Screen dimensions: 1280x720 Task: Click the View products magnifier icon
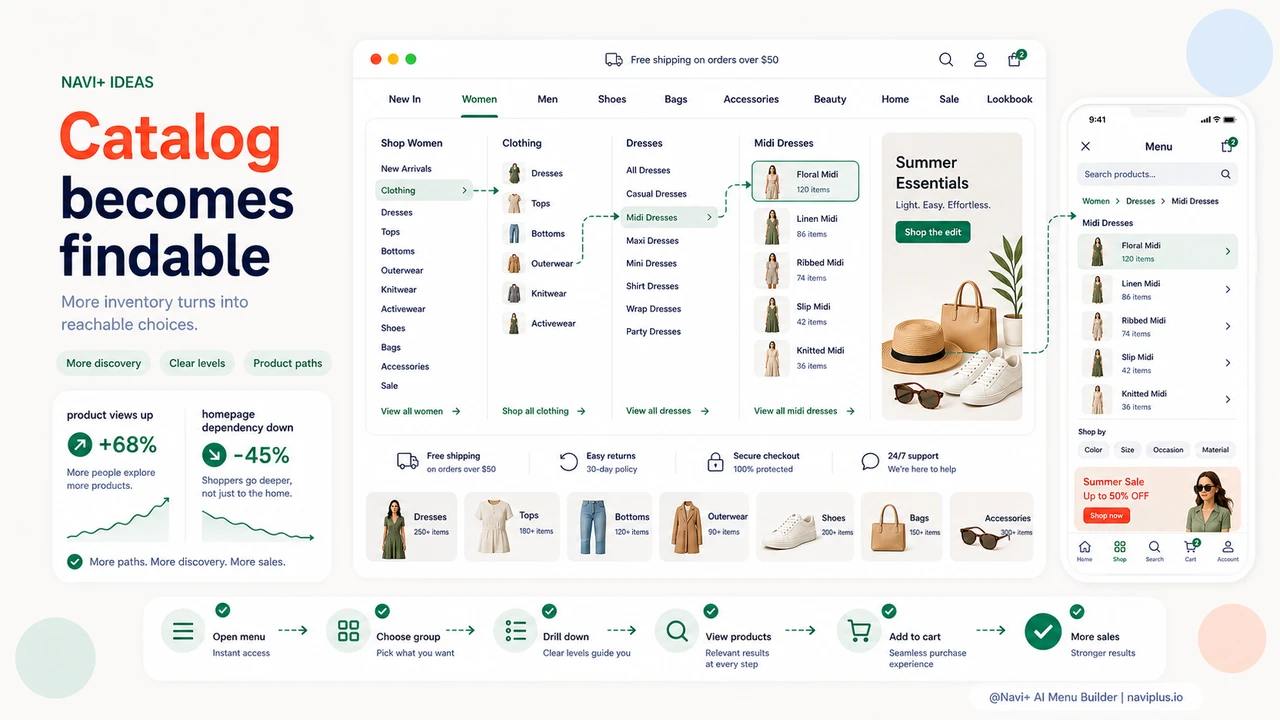pos(677,631)
